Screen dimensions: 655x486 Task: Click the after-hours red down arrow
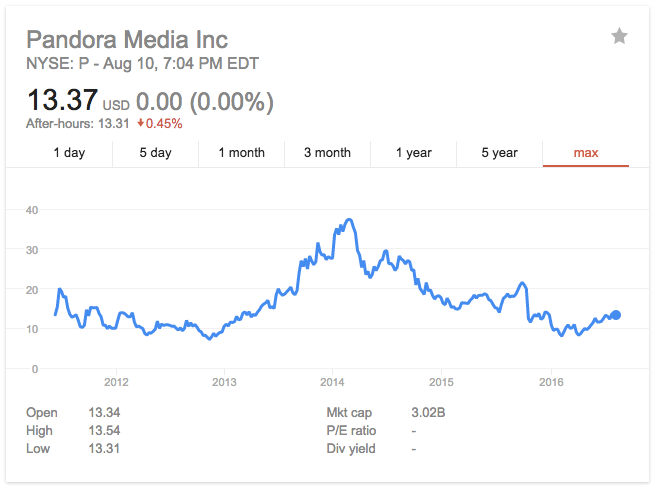(x=141, y=123)
